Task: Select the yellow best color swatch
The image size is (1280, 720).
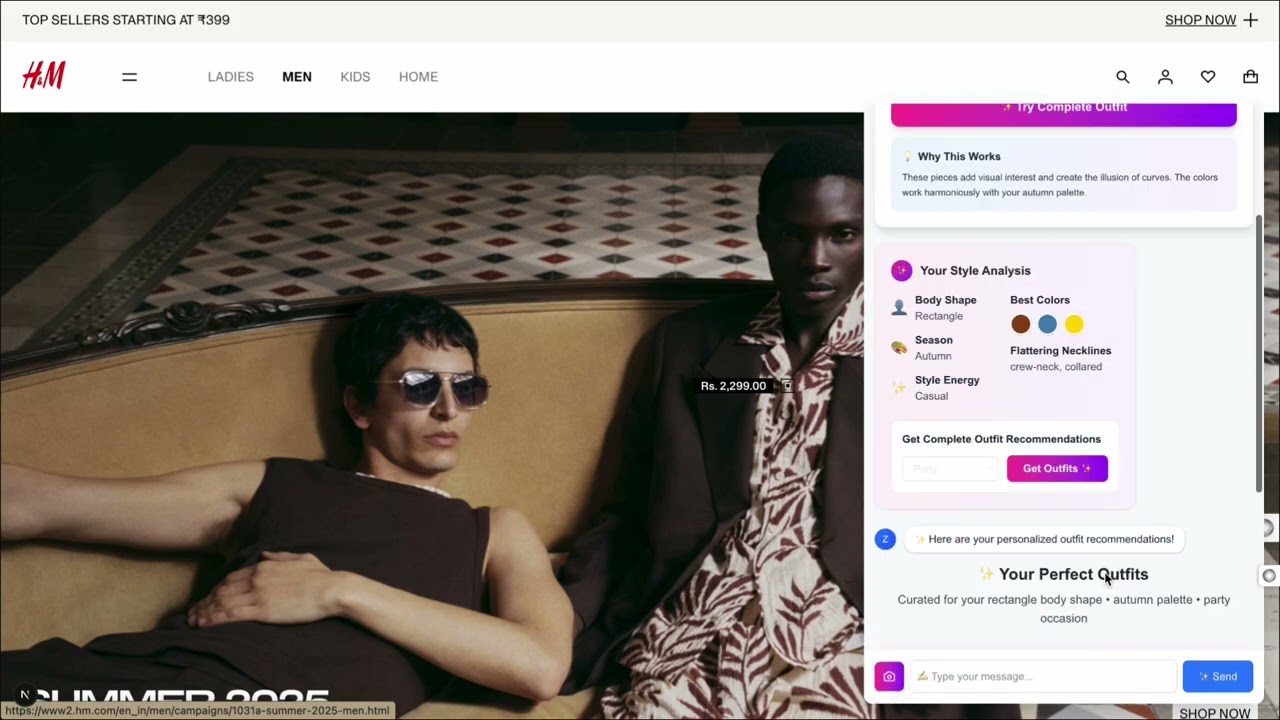Action: coord(1074,324)
